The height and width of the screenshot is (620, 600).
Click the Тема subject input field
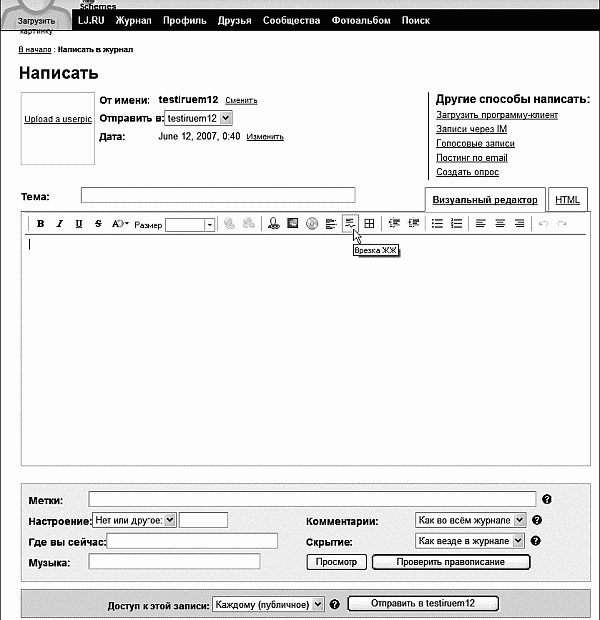218,195
